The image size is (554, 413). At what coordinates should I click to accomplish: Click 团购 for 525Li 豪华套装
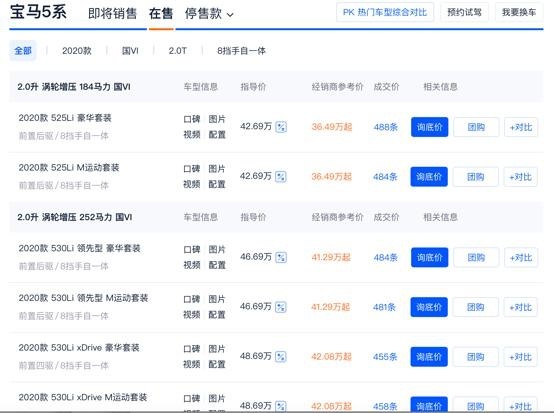(x=476, y=127)
